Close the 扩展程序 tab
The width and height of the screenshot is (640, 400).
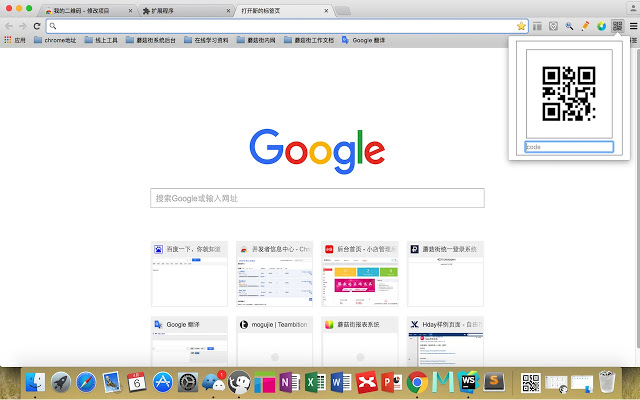(228, 11)
